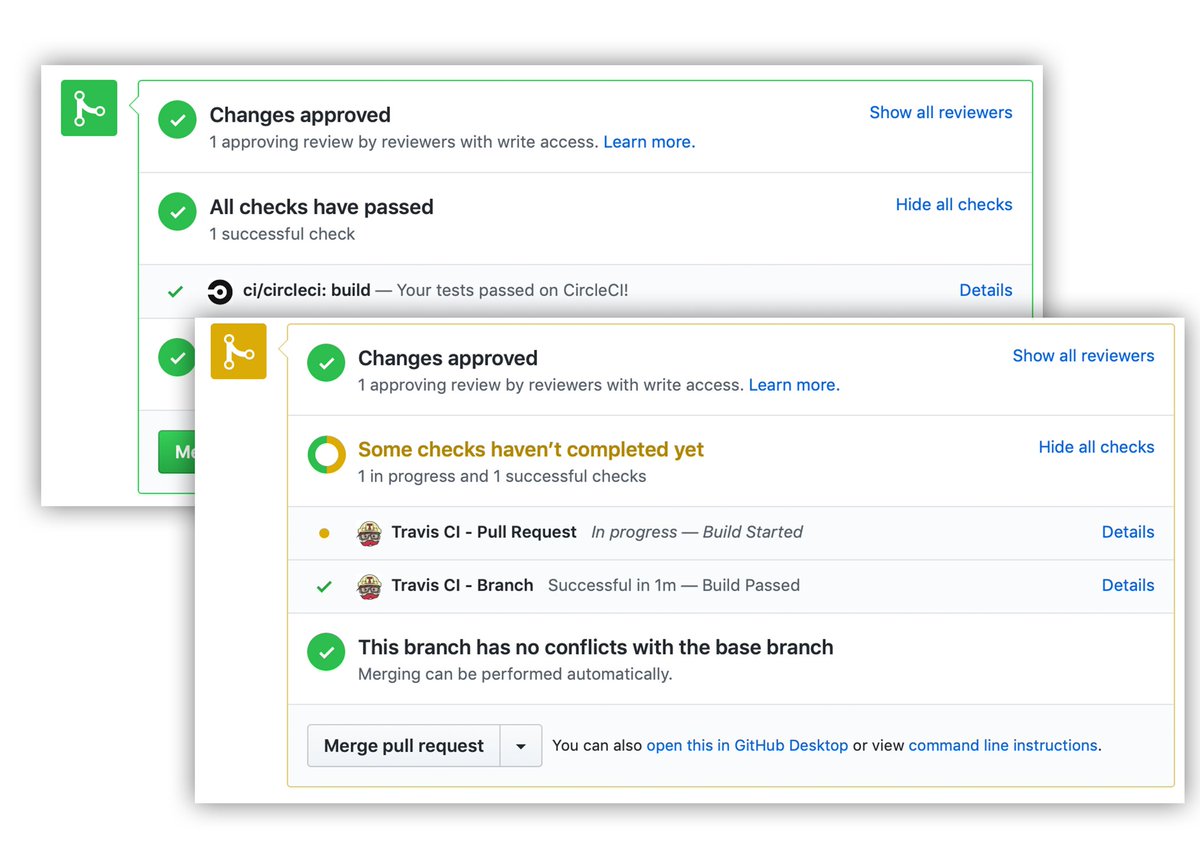
Task: Click green check beside Changes approved in back panel
Action: (177, 120)
